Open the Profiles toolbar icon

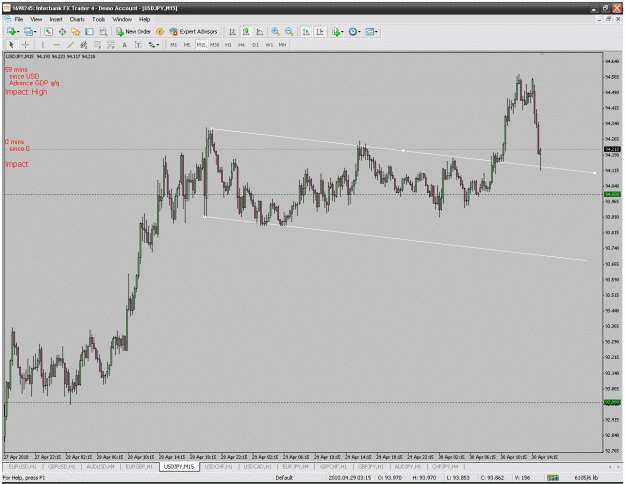(29, 31)
